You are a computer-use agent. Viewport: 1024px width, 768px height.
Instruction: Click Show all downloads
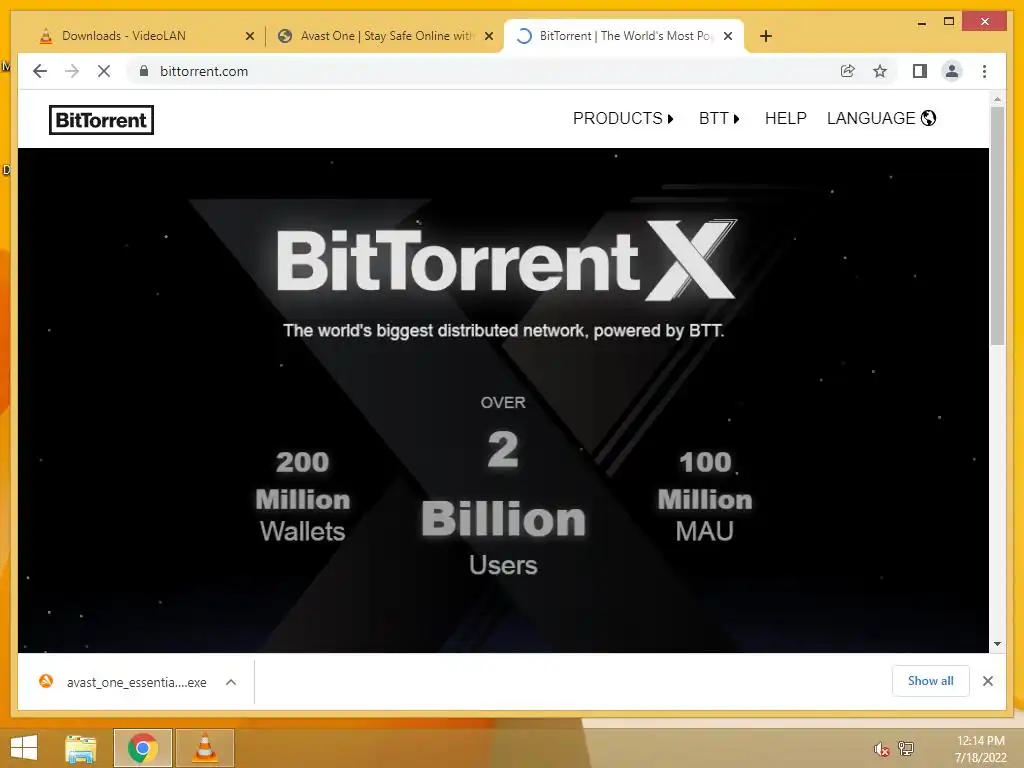tap(931, 681)
